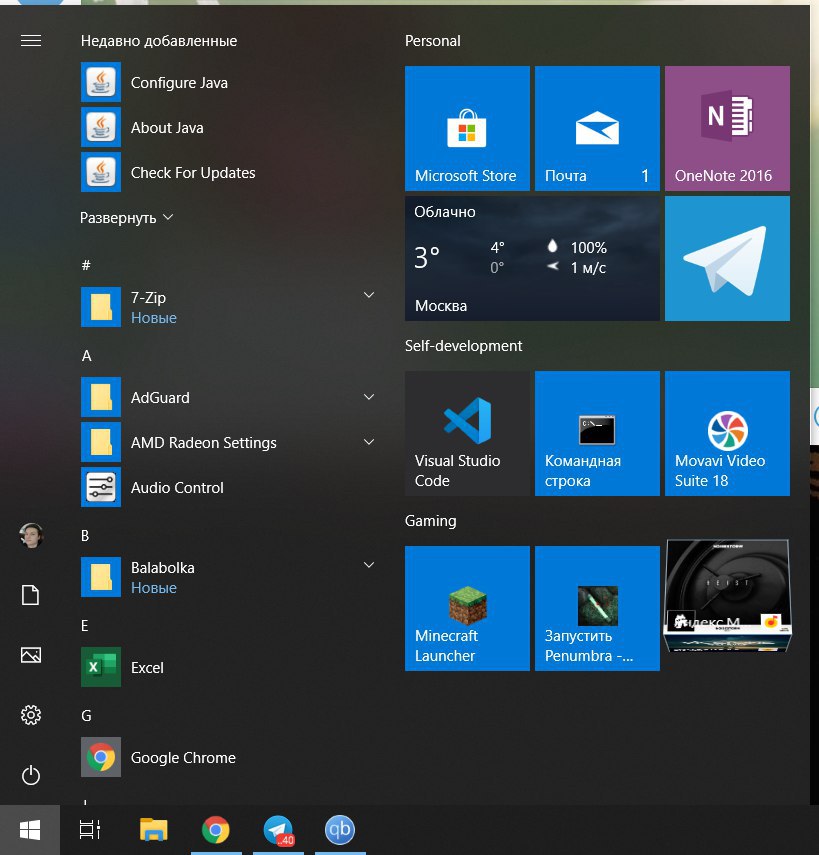
Task: Click the Power button icon
Action: pos(31,775)
